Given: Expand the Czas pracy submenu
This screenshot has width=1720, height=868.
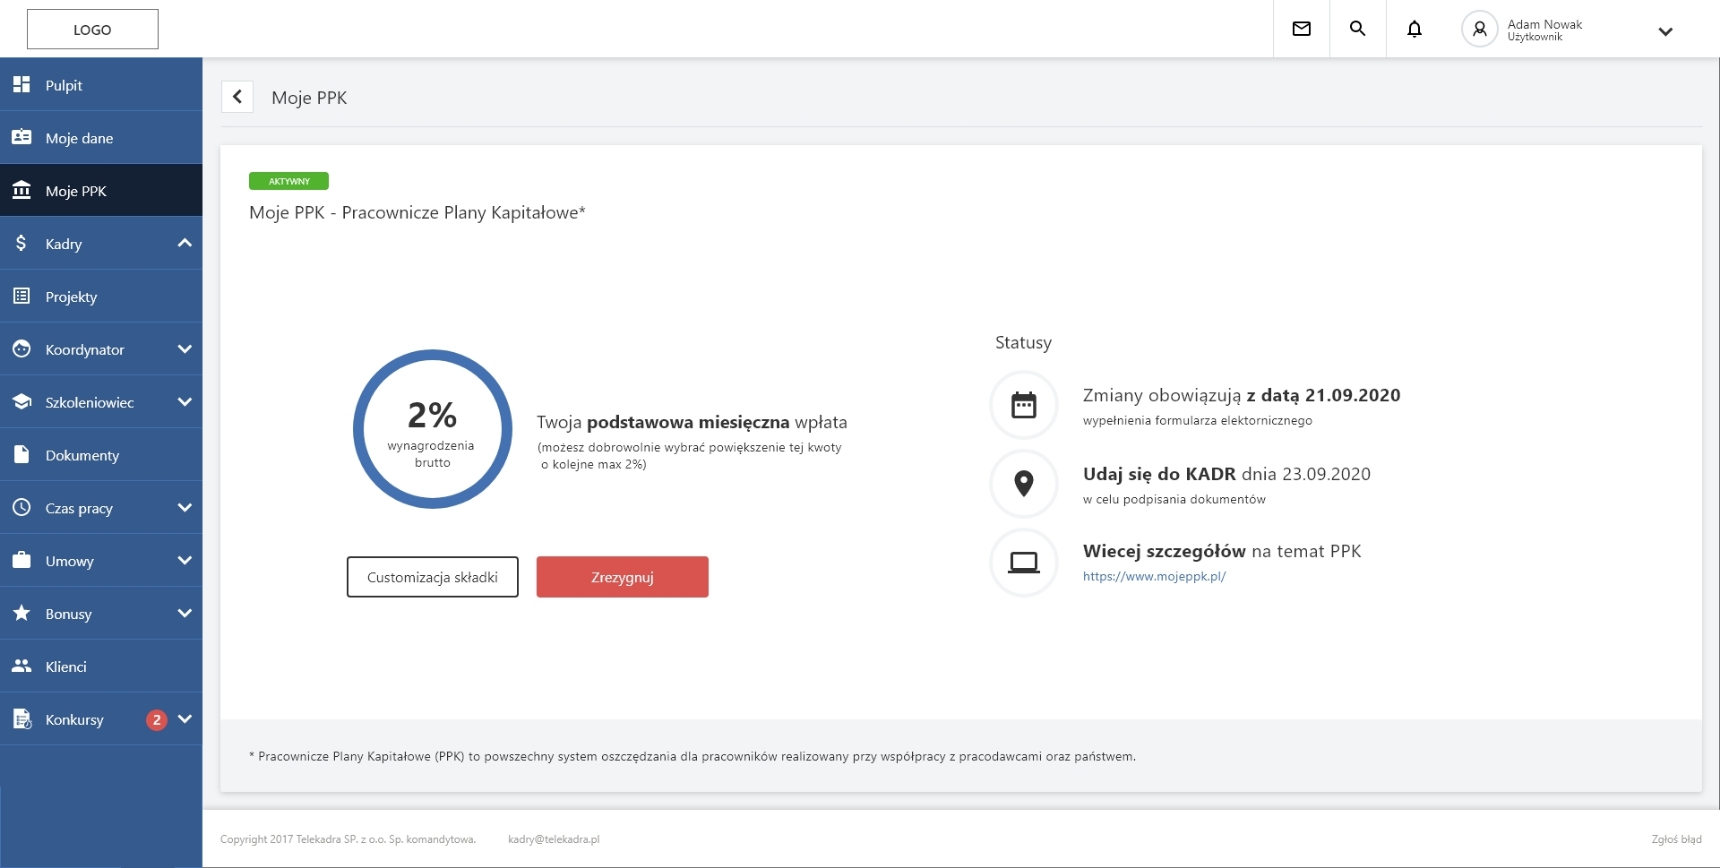Looking at the screenshot, I should coord(184,508).
